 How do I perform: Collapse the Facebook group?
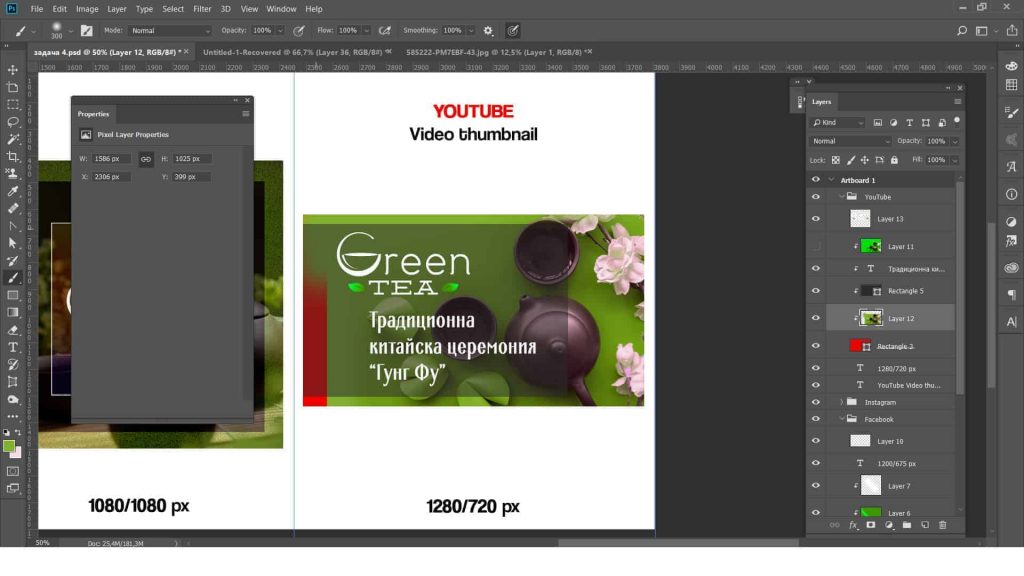841,419
